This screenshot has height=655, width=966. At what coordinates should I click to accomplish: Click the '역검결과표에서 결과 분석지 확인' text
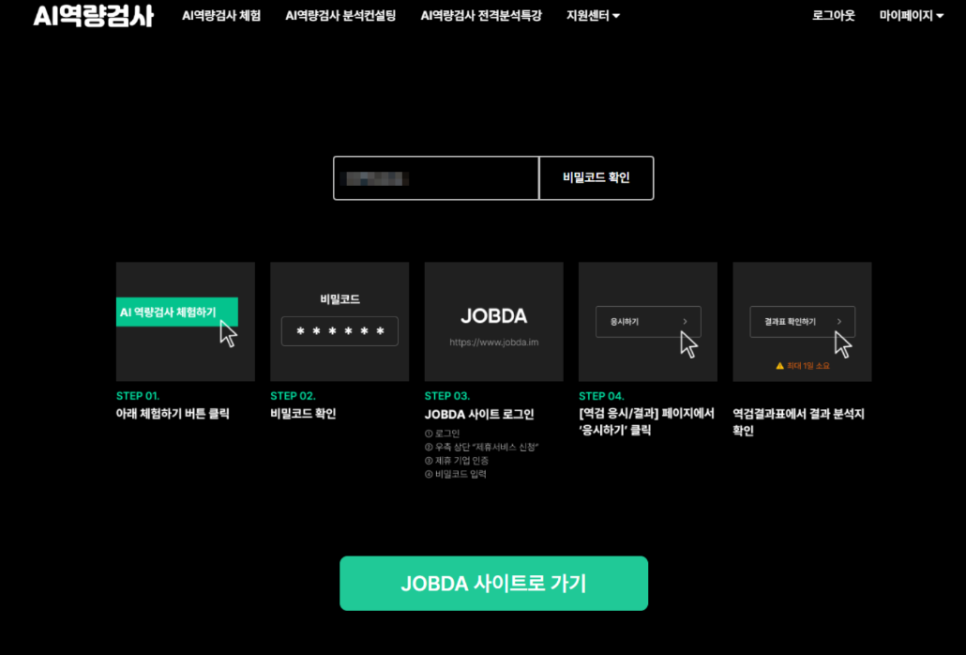coord(798,422)
